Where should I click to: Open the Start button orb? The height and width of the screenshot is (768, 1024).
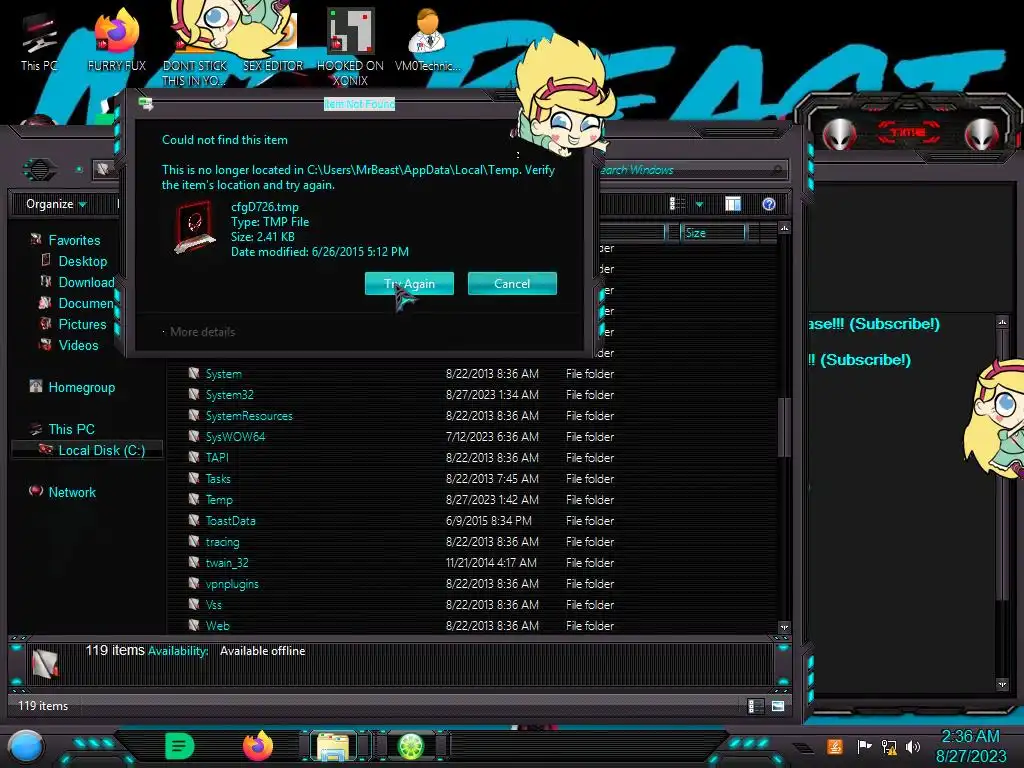[26, 747]
